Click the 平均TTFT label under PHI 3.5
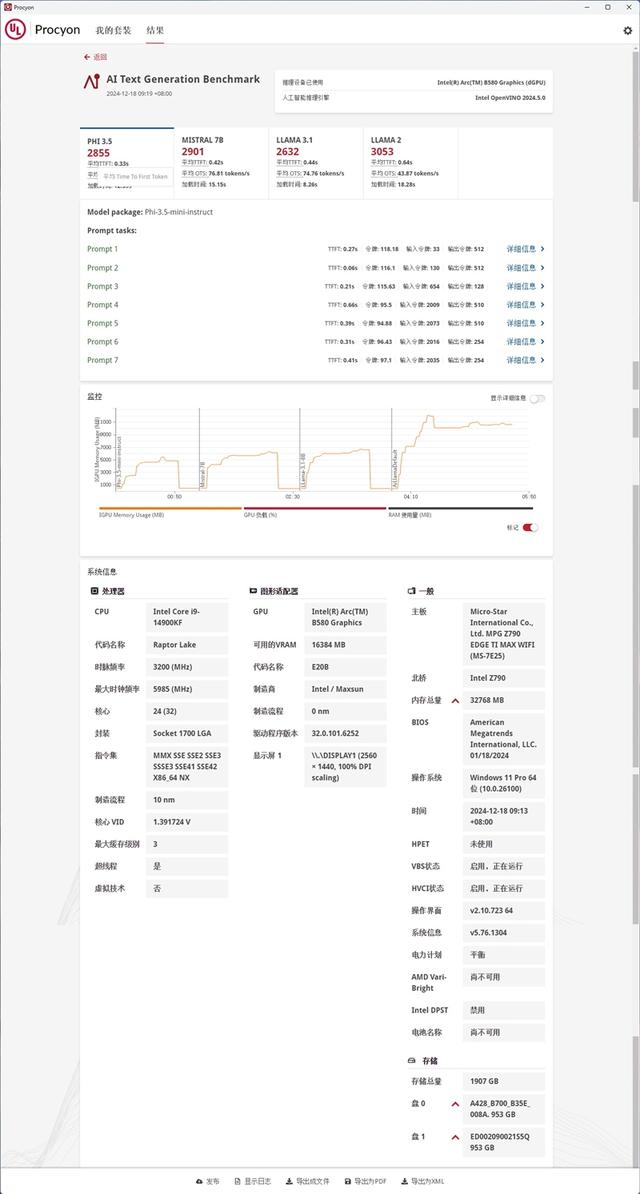 coord(100,163)
